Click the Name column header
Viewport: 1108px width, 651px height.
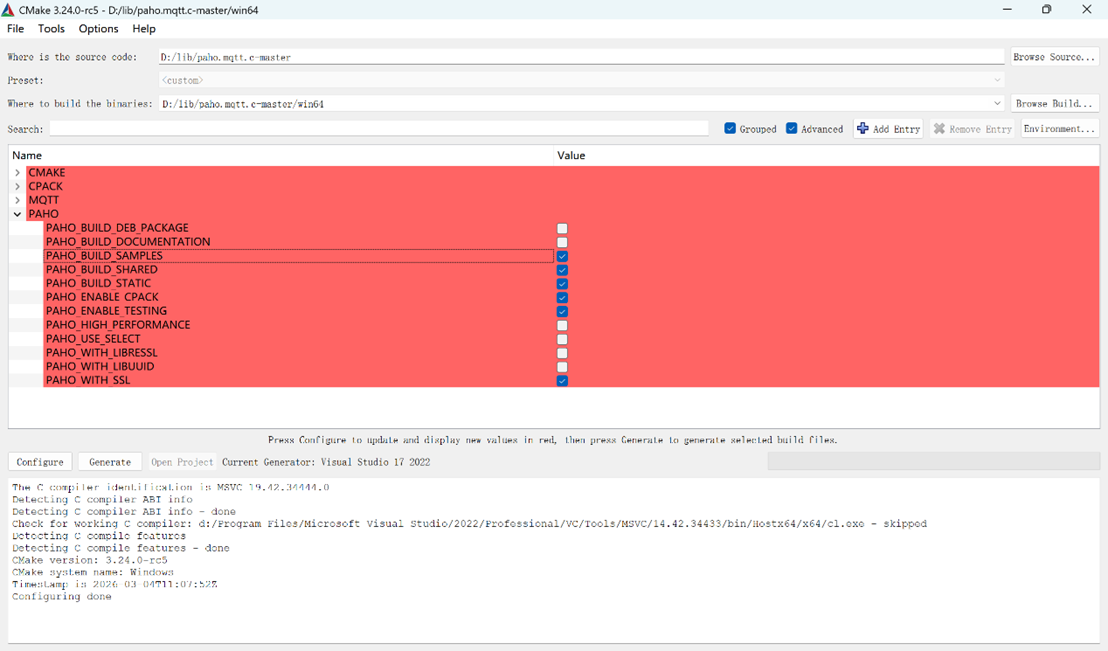(x=281, y=155)
